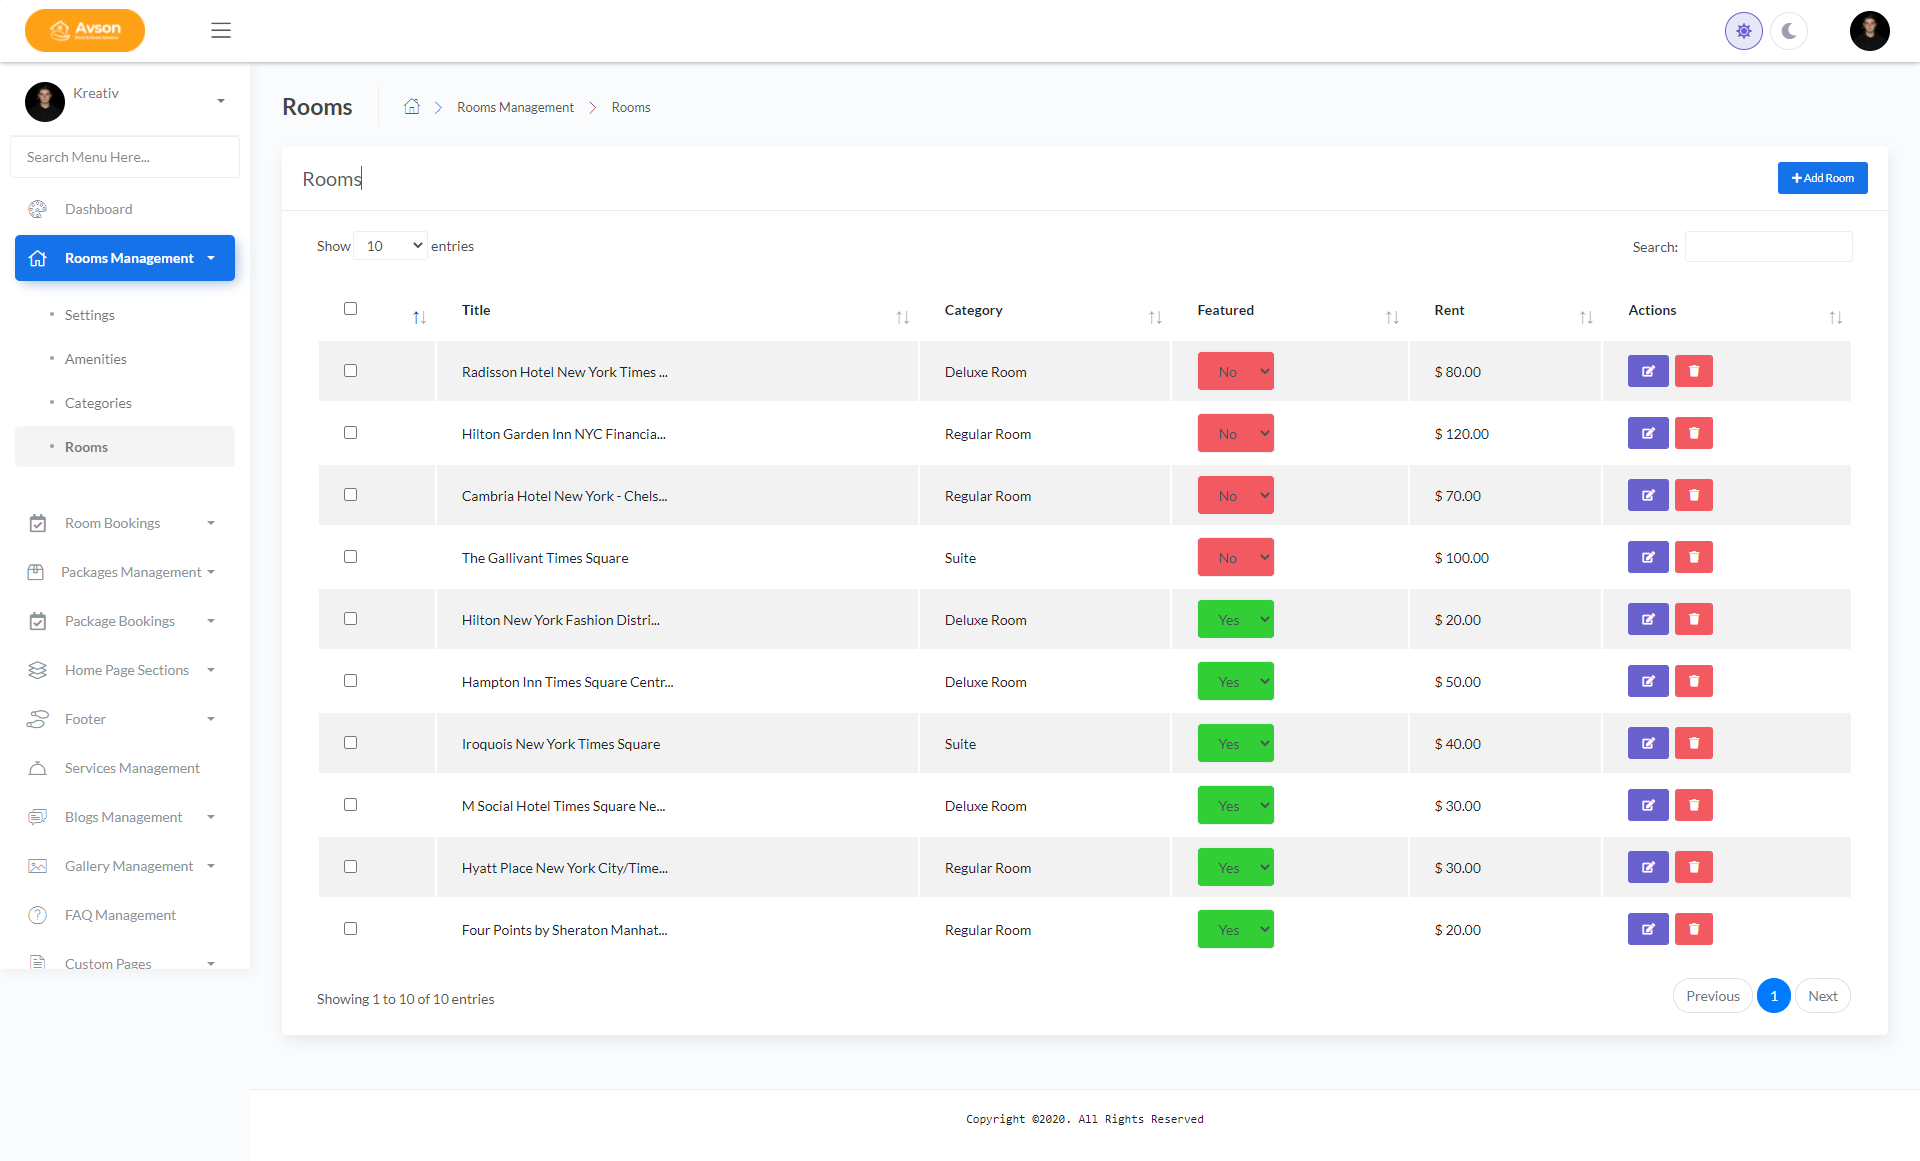Click the hamburger menu icon
Screen dimensions: 1920x1161
click(221, 30)
